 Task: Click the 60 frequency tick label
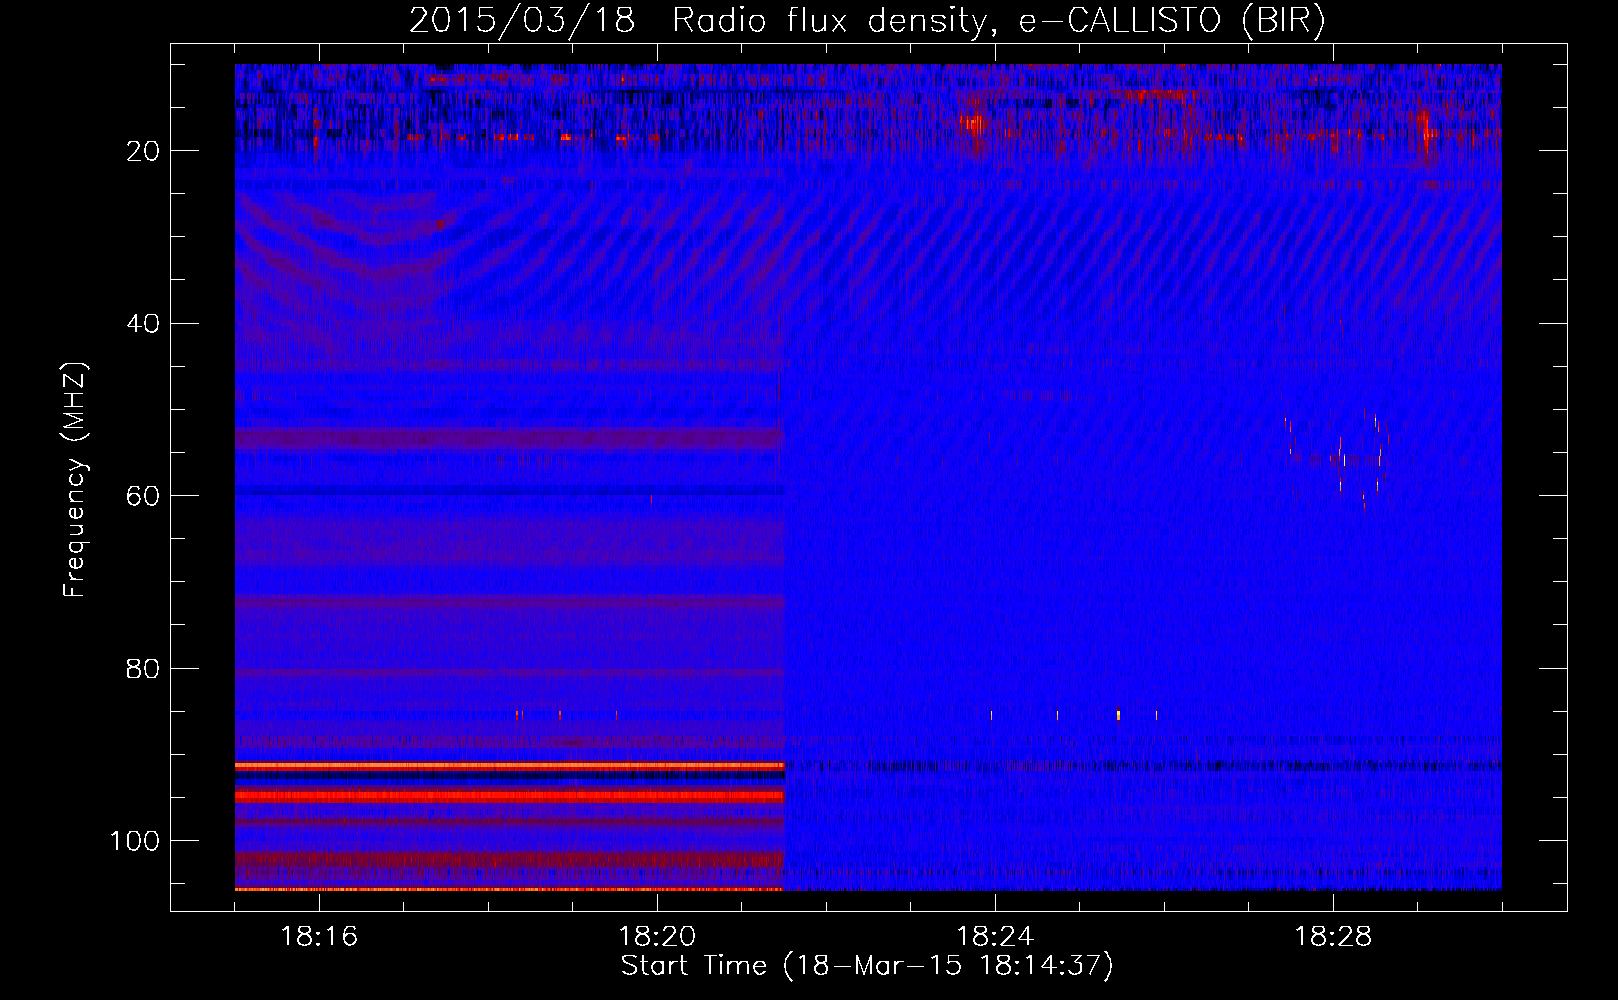point(144,496)
